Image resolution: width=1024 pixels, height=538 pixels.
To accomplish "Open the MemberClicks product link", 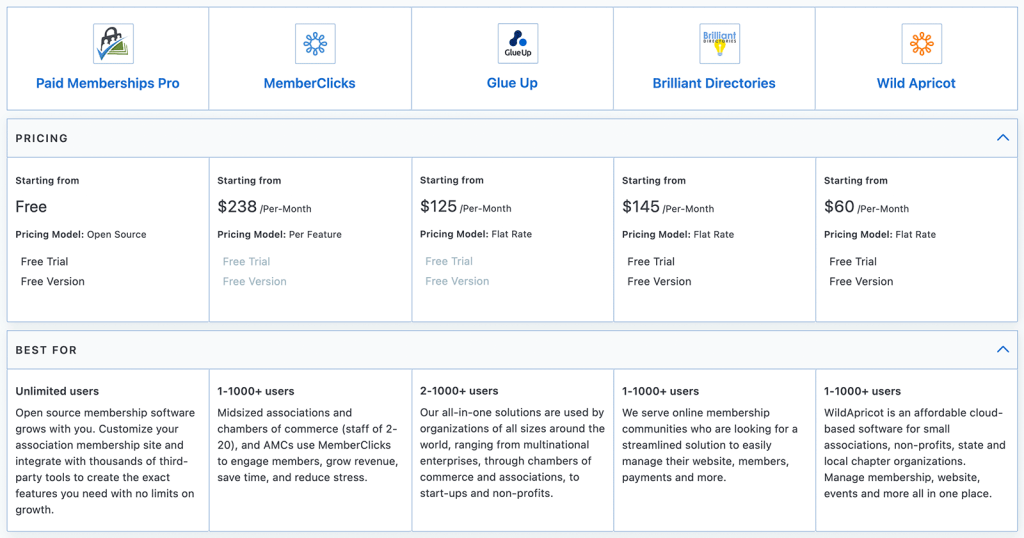I will point(310,83).
